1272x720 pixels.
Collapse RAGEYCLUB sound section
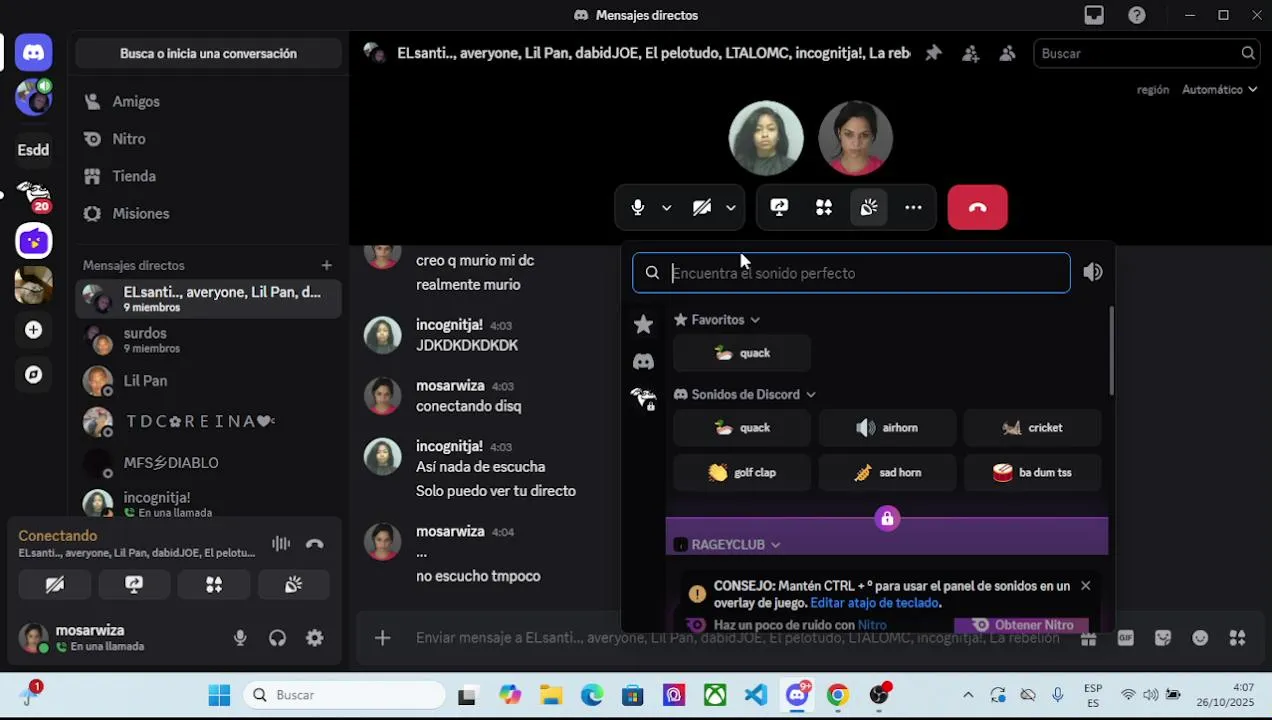point(727,545)
